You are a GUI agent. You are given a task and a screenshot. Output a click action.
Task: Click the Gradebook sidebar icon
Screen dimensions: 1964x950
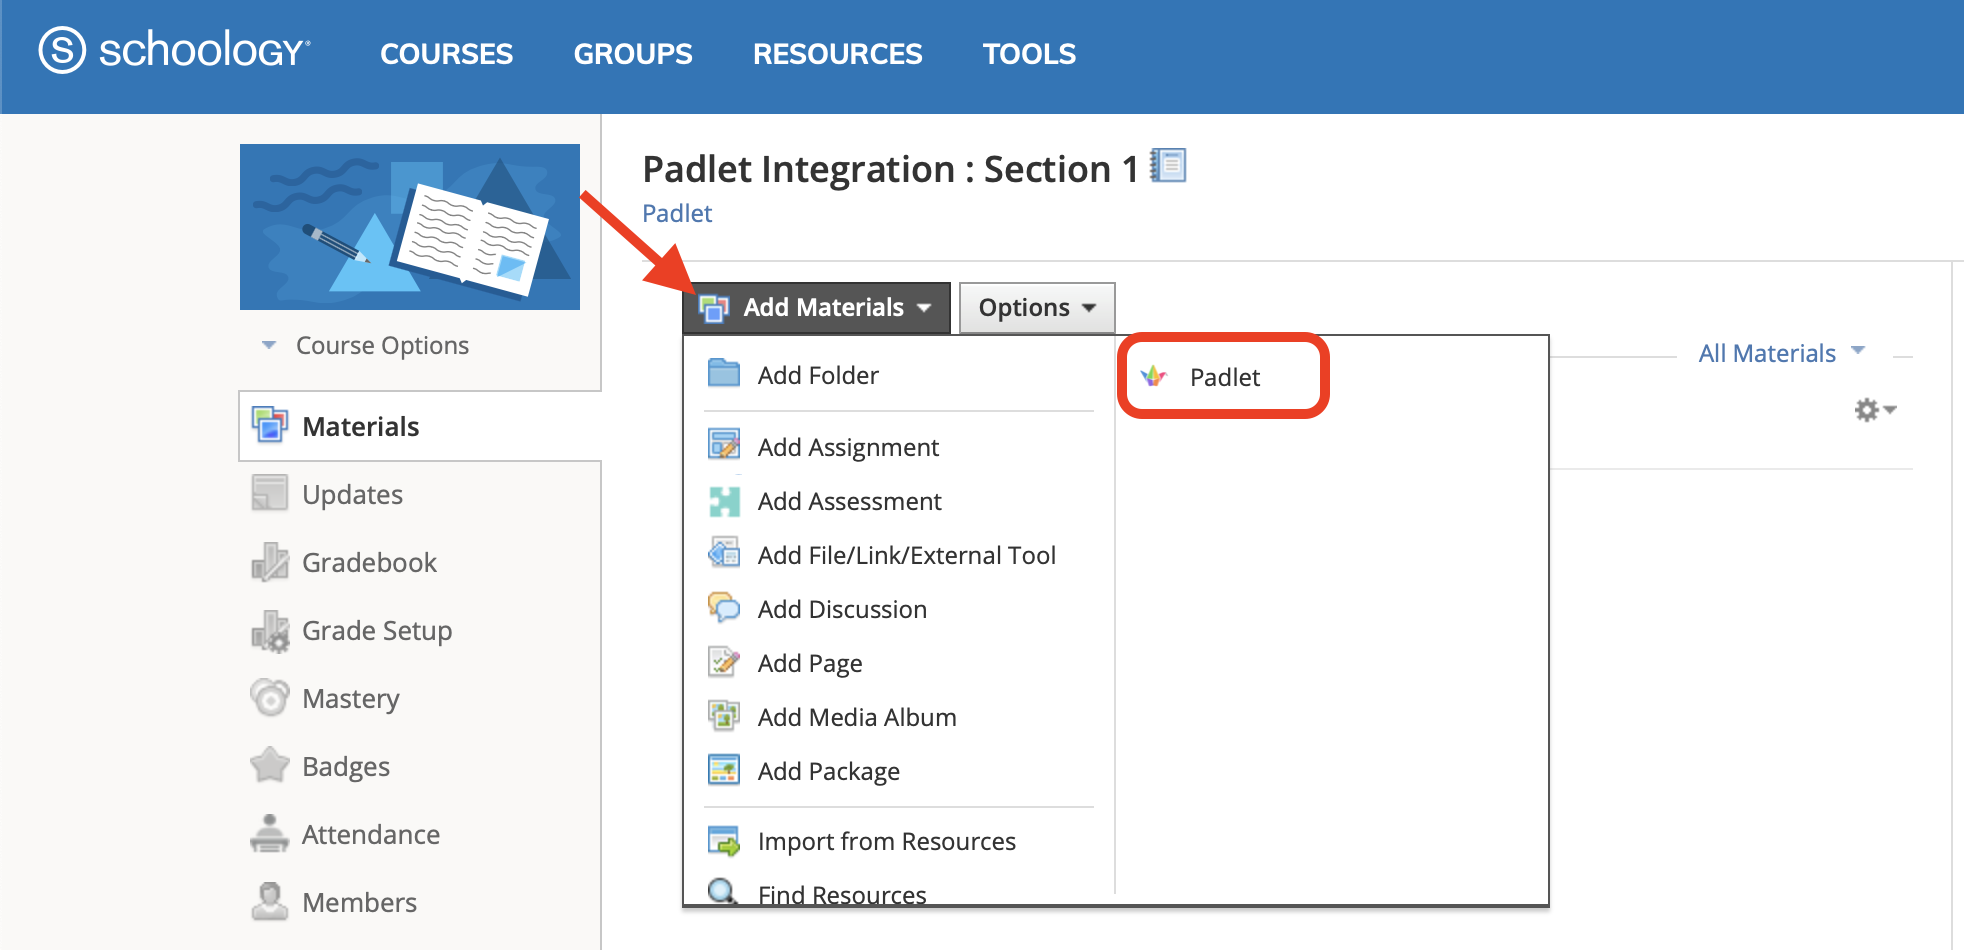(x=270, y=561)
